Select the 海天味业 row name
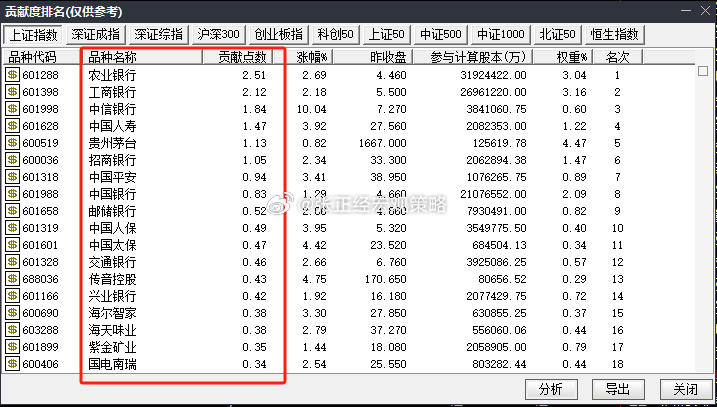 coord(112,330)
